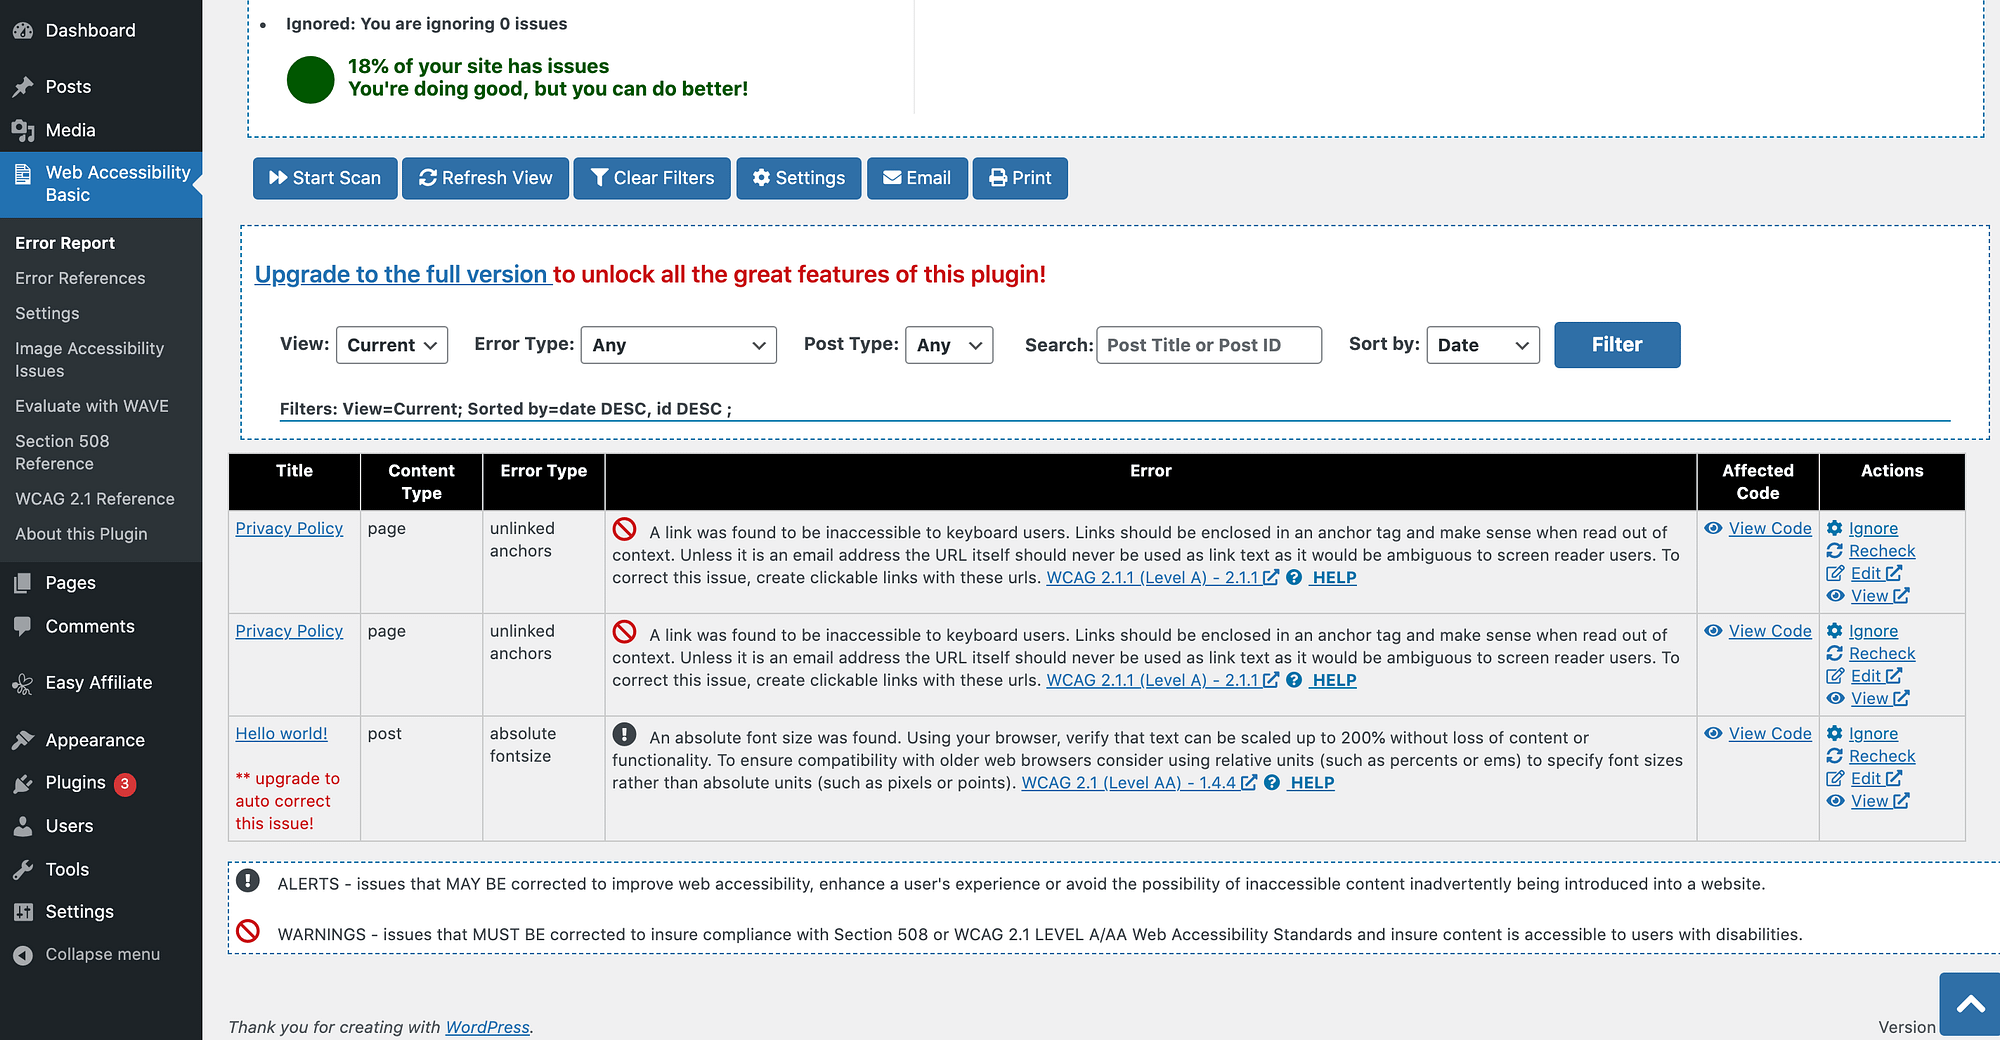Open Tools using the wrench sidebar icon
The image size is (2000, 1040).
click(x=22, y=869)
